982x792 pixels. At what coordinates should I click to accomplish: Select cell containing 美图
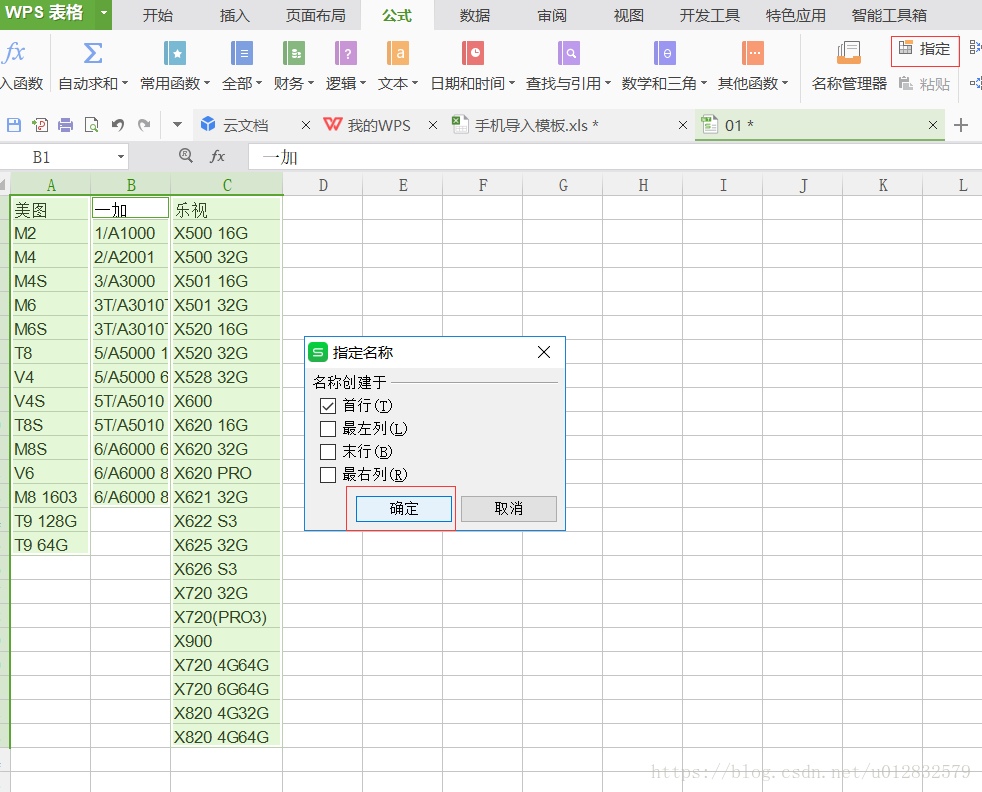[51, 209]
